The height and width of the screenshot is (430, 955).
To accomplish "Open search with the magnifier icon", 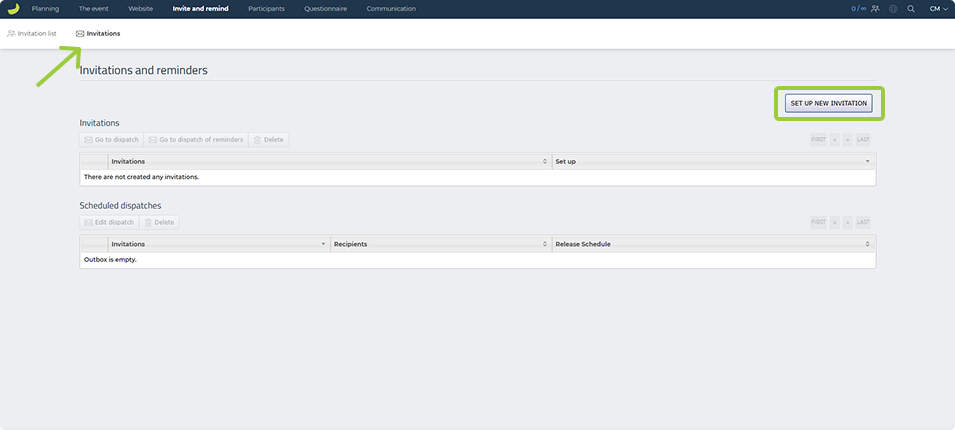I will (910, 9).
